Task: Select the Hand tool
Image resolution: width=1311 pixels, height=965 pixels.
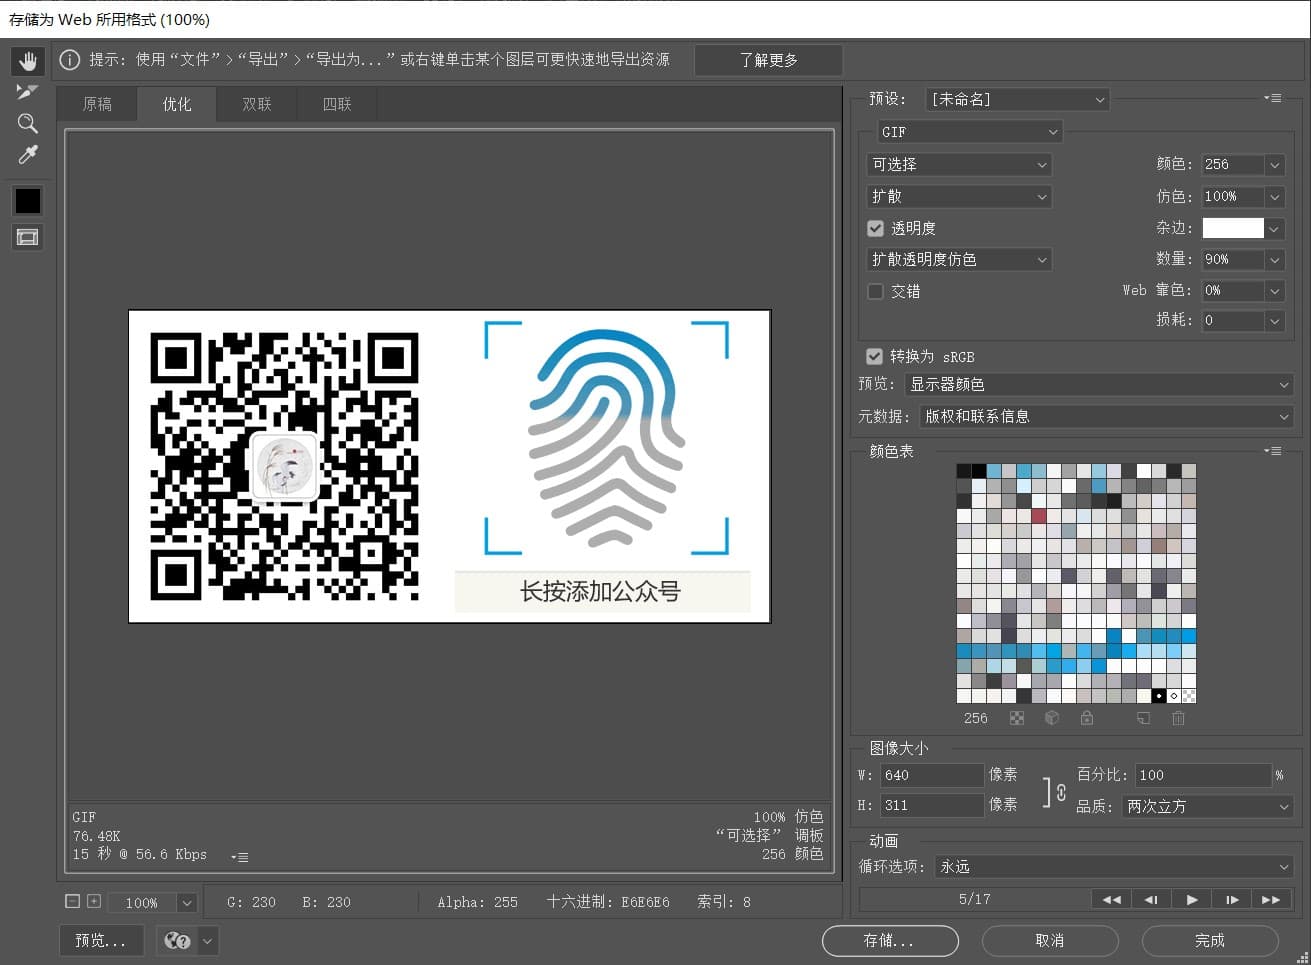Action: point(27,61)
